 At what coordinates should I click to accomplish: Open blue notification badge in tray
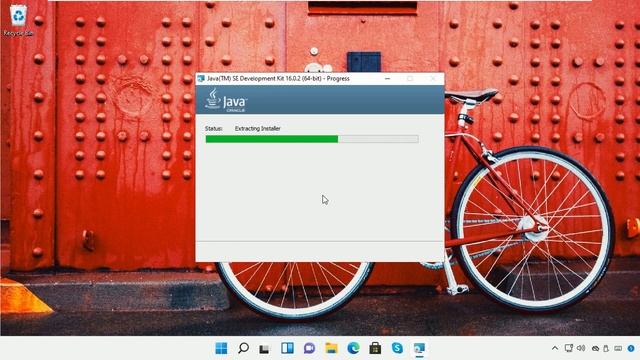(x=631, y=349)
